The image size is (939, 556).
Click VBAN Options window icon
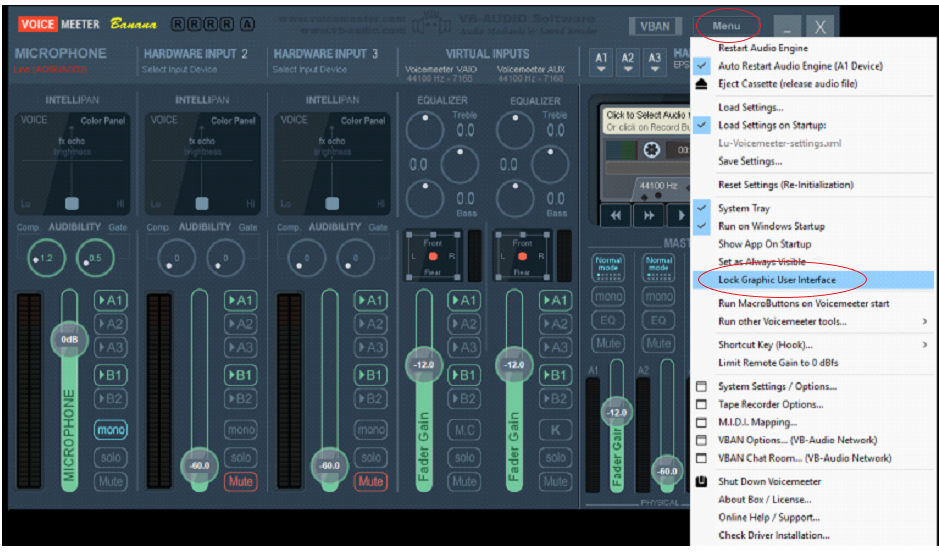coord(702,440)
